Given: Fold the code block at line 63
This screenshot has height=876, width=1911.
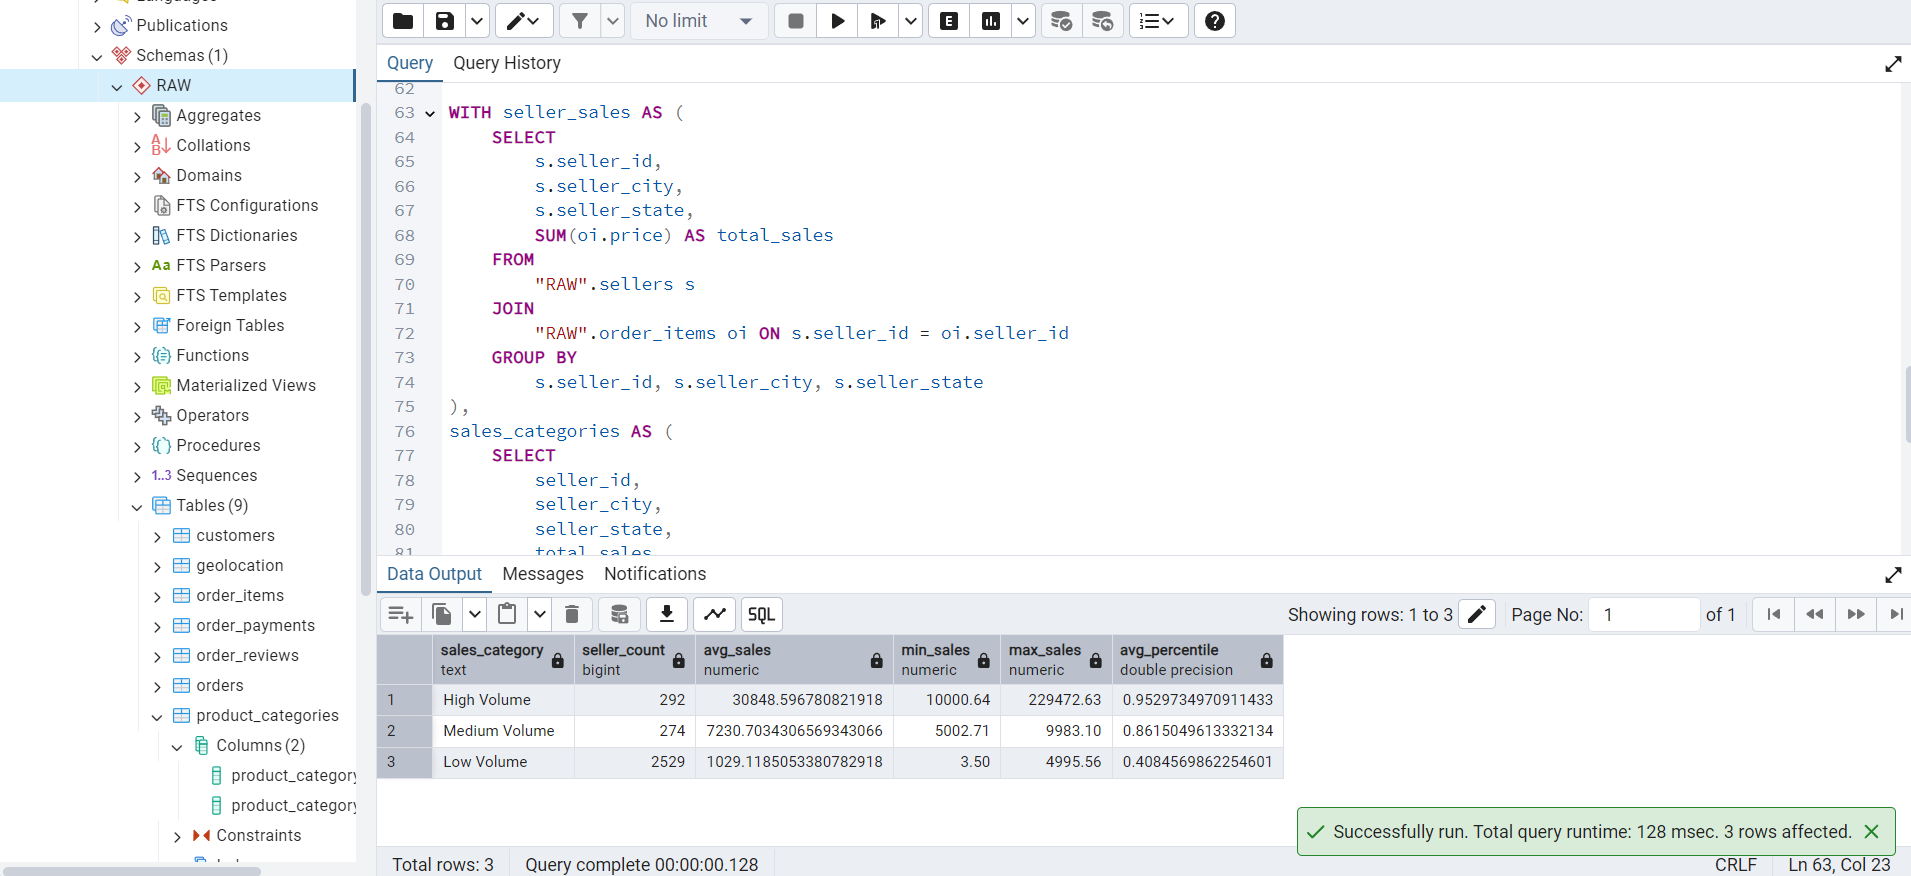Looking at the screenshot, I should (430, 113).
